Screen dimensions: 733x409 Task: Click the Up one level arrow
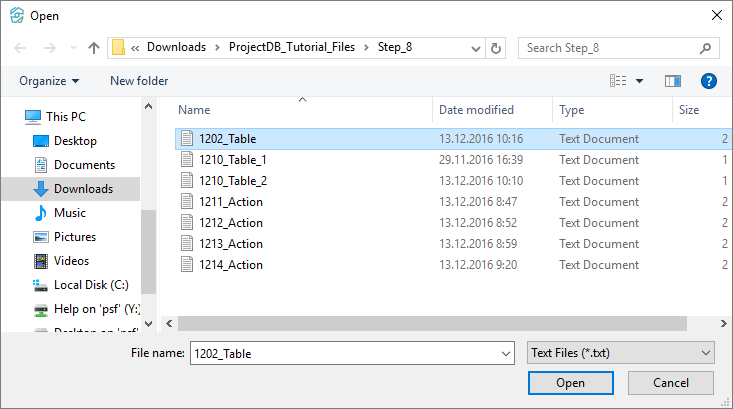click(94, 47)
